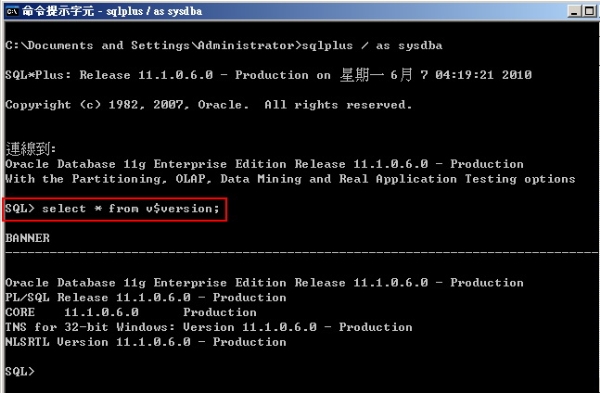Maximize the sqlplus command prompt window

click(589, 11)
